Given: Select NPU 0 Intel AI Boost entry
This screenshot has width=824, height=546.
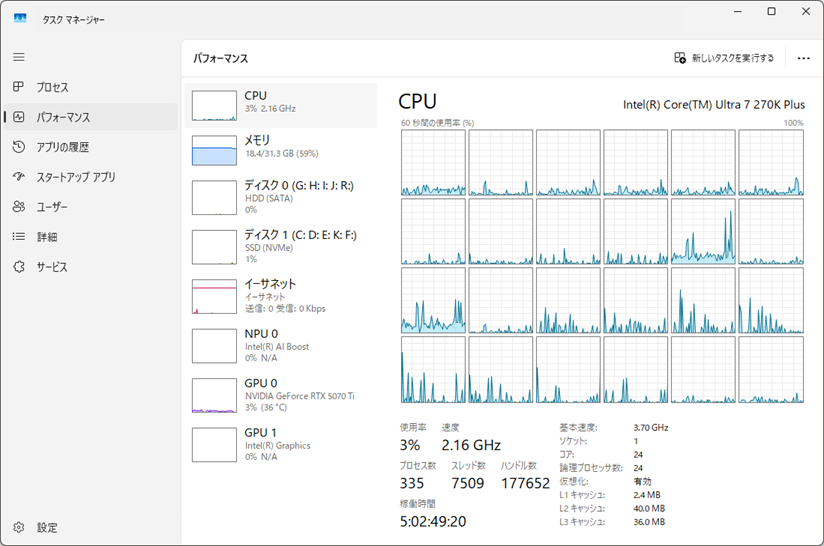Looking at the screenshot, I should point(281,346).
